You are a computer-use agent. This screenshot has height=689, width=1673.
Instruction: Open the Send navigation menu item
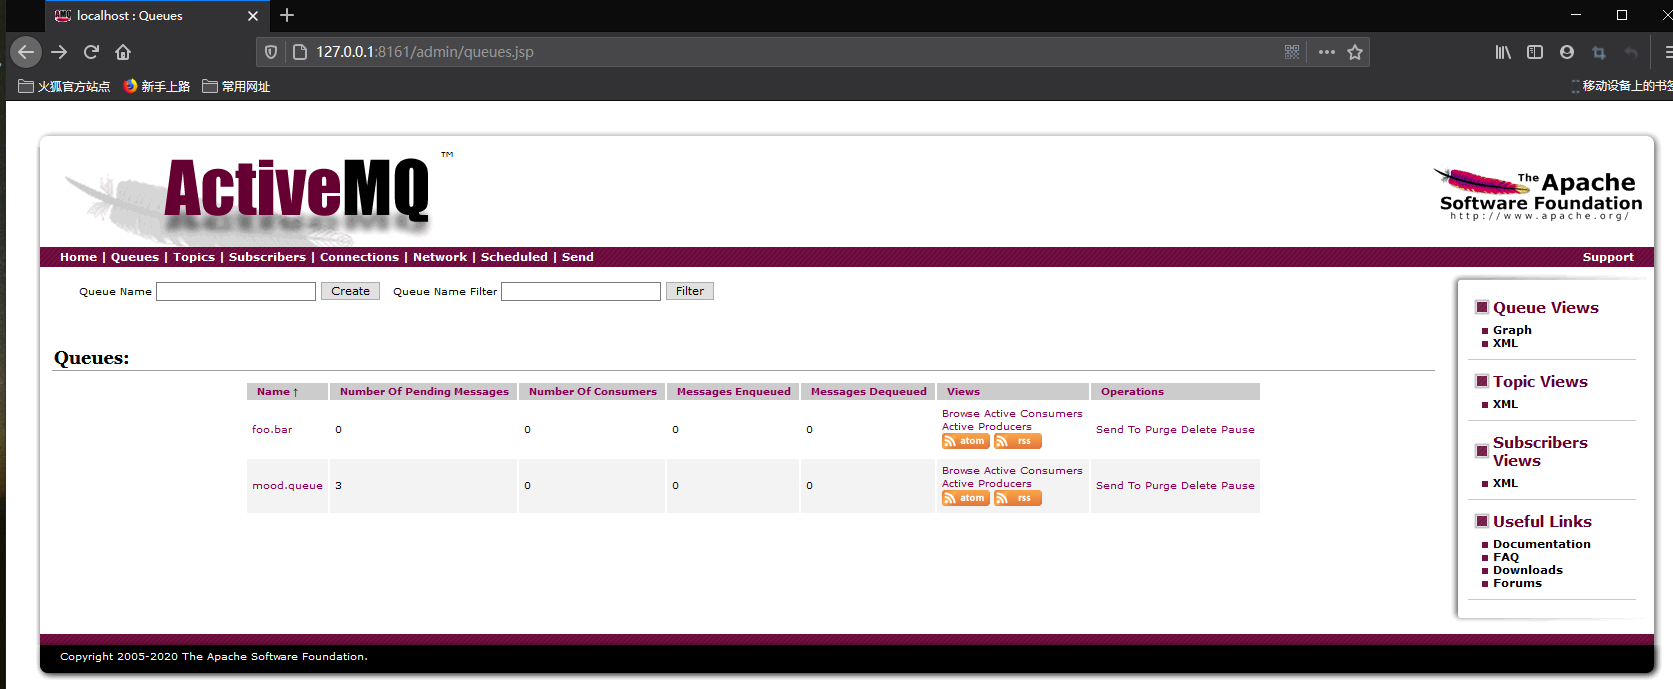578,257
